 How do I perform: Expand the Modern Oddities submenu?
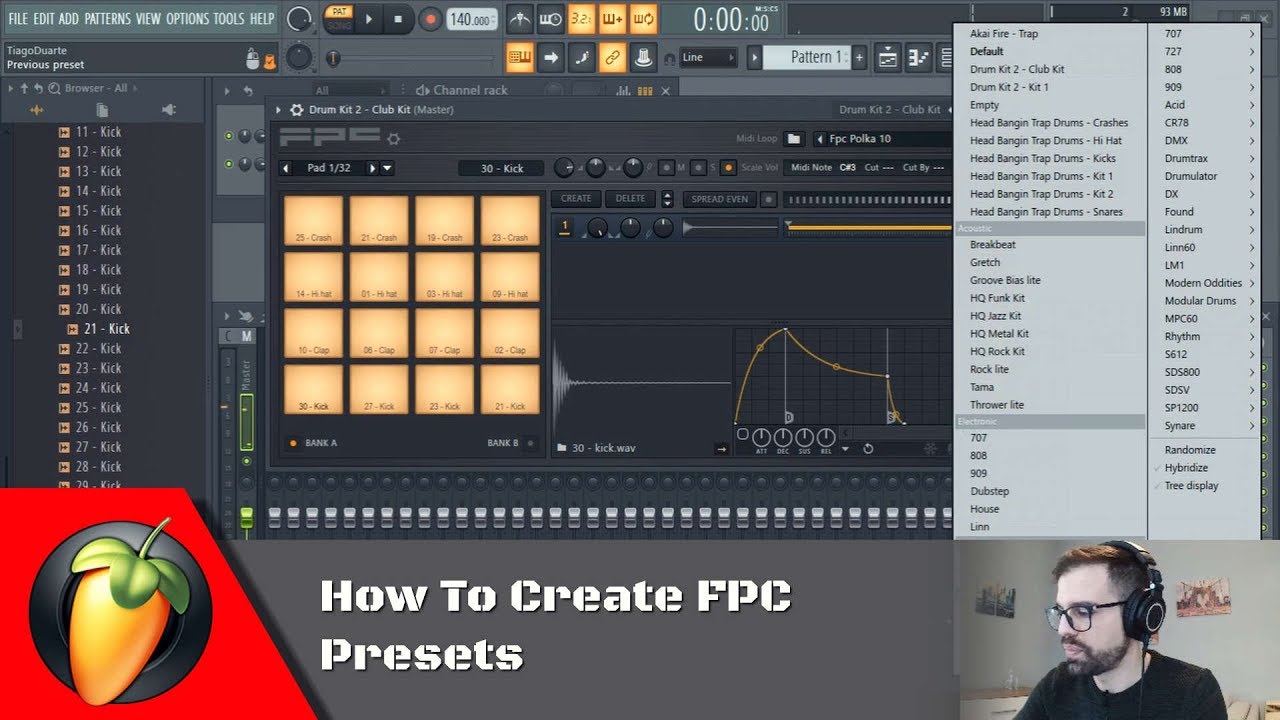pos(1251,283)
